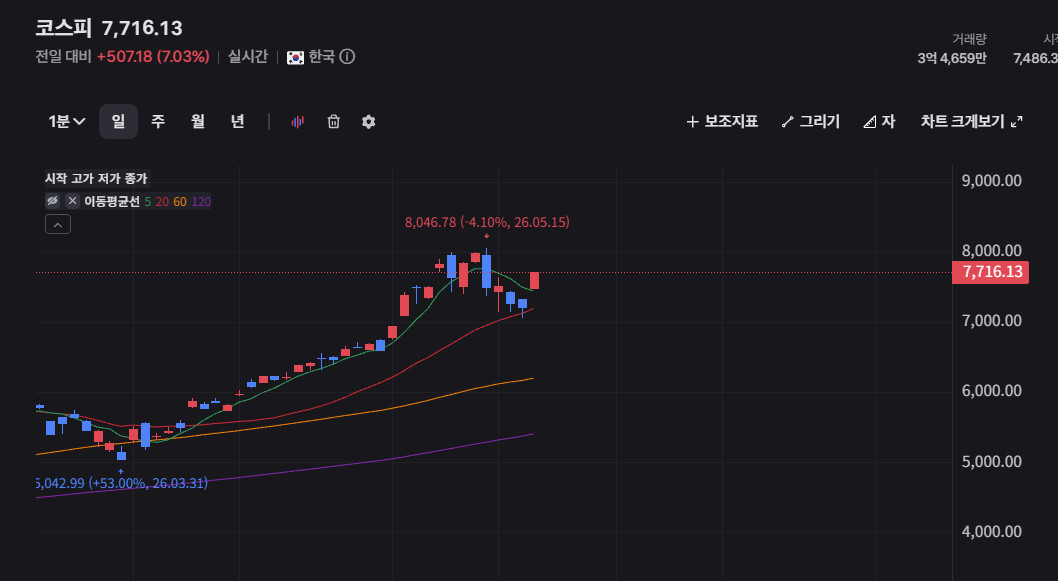The height and width of the screenshot is (581, 1058).
Task: Click the Korean flag icon
Action: pos(295,57)
